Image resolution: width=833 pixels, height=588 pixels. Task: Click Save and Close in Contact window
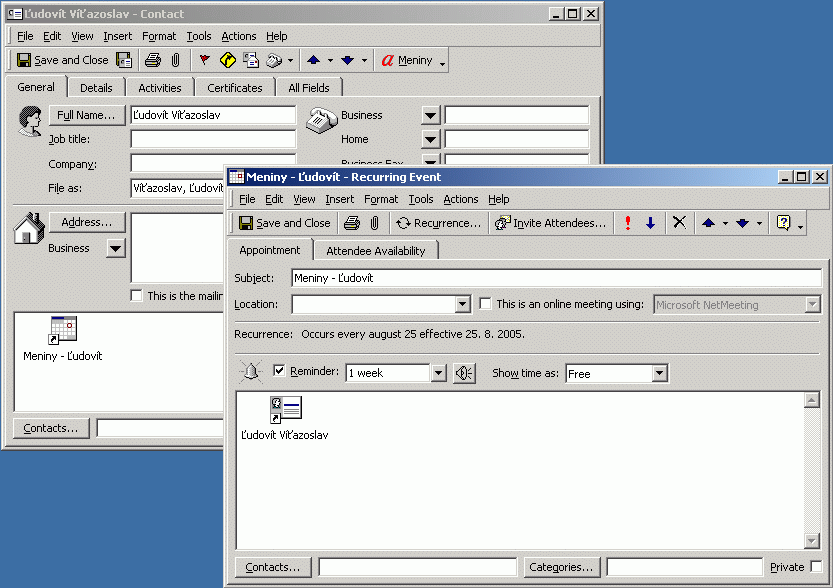[x=63, y=60]
